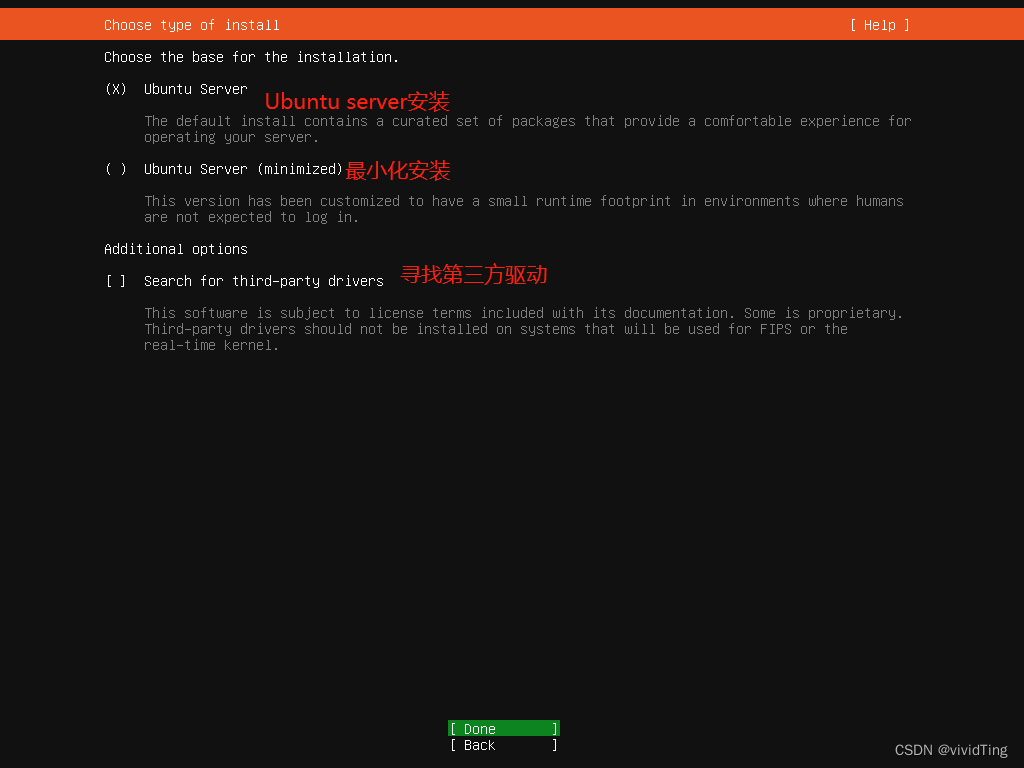Toggle the drivers option under Additional options
Image resolution: width=1024 pixels, height=768 pixels.
115,280
